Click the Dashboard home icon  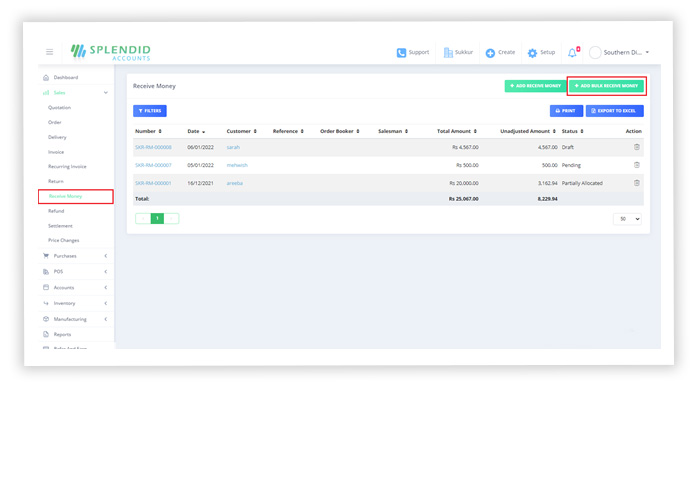pos(46,78)
